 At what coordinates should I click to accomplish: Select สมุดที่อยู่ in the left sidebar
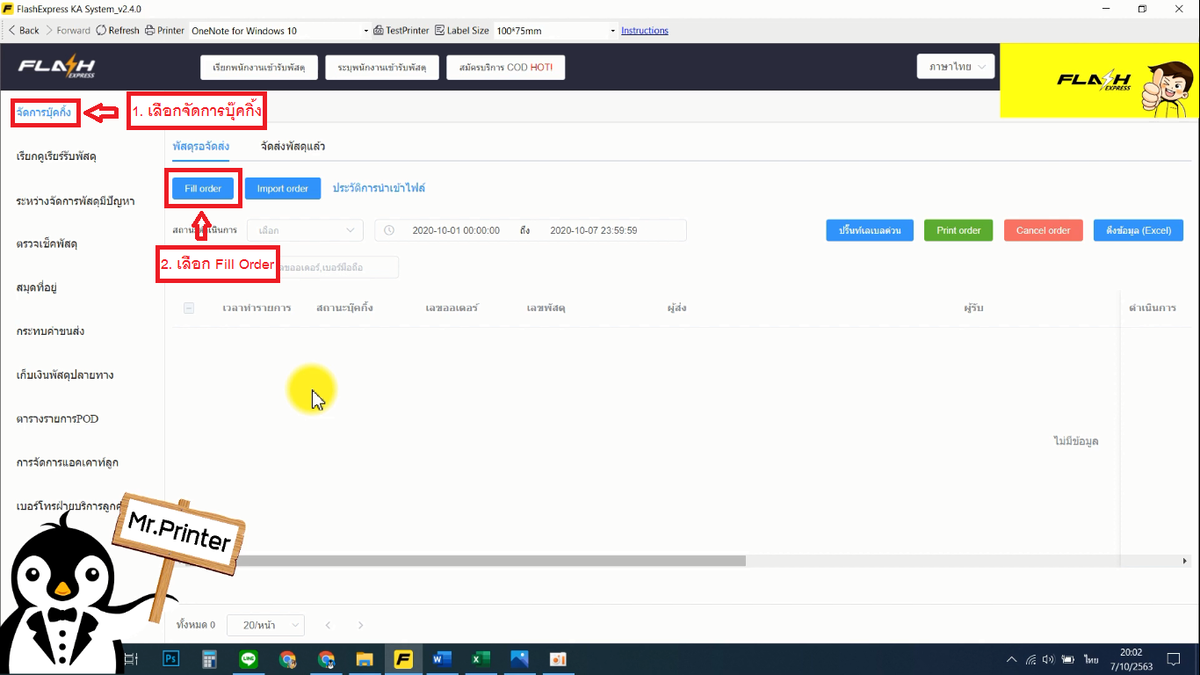tap(37, 287)
